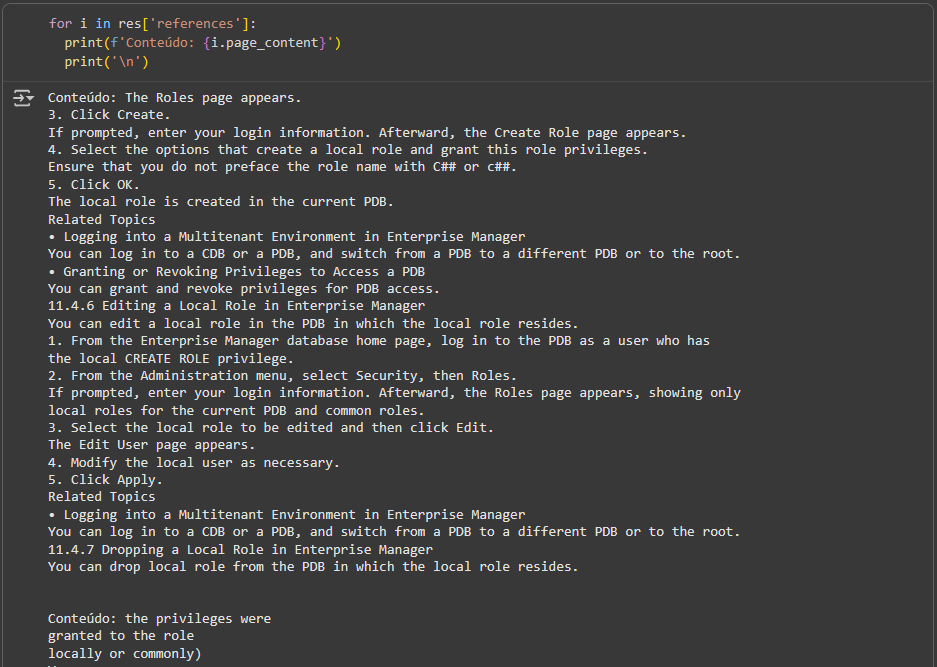The width and height of the screenshot is (937, 667).
Task: Click '4. Modify the local user' line
Action: [x=194, y=462]
